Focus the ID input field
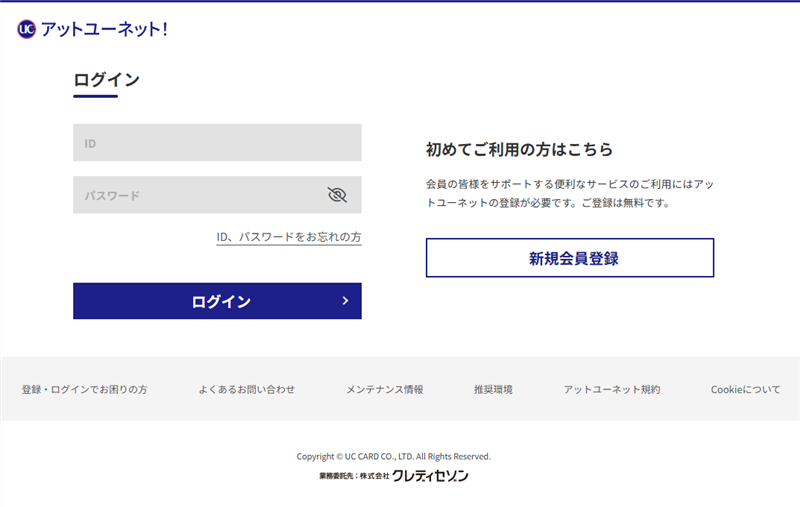The width and height of the screenshot is (800, 507). click(217, 143)
